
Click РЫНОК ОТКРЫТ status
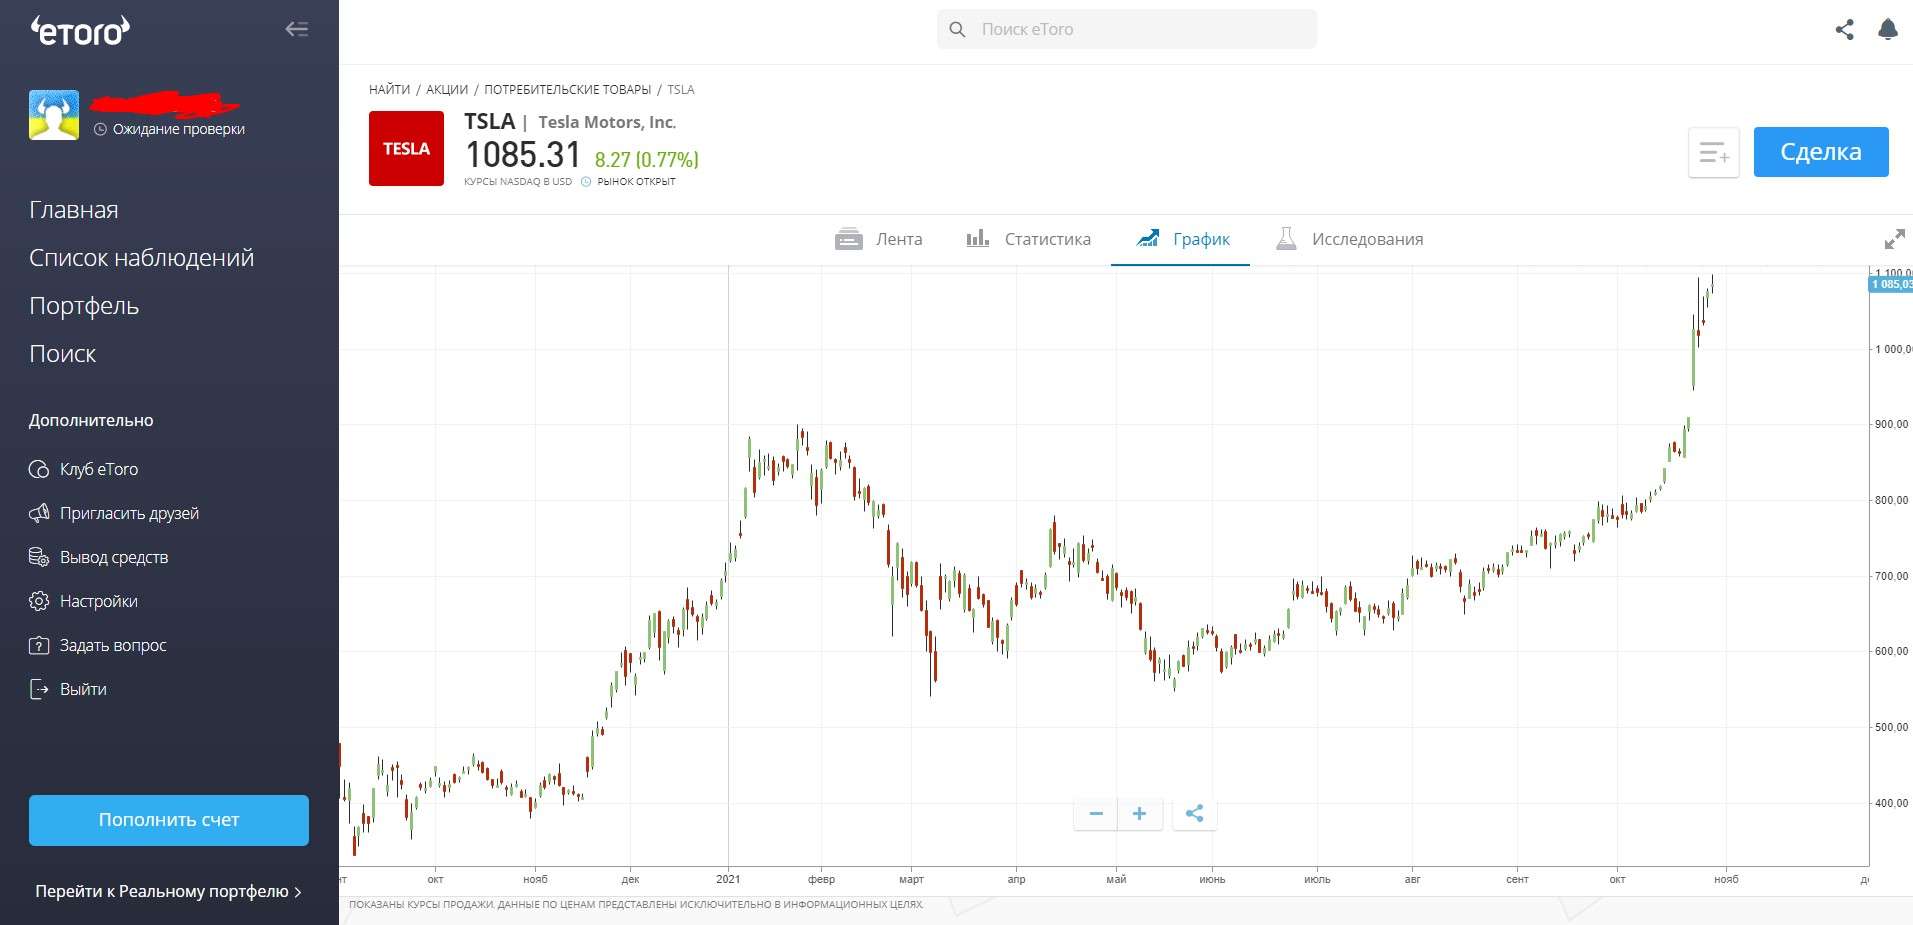pos(636,182)
